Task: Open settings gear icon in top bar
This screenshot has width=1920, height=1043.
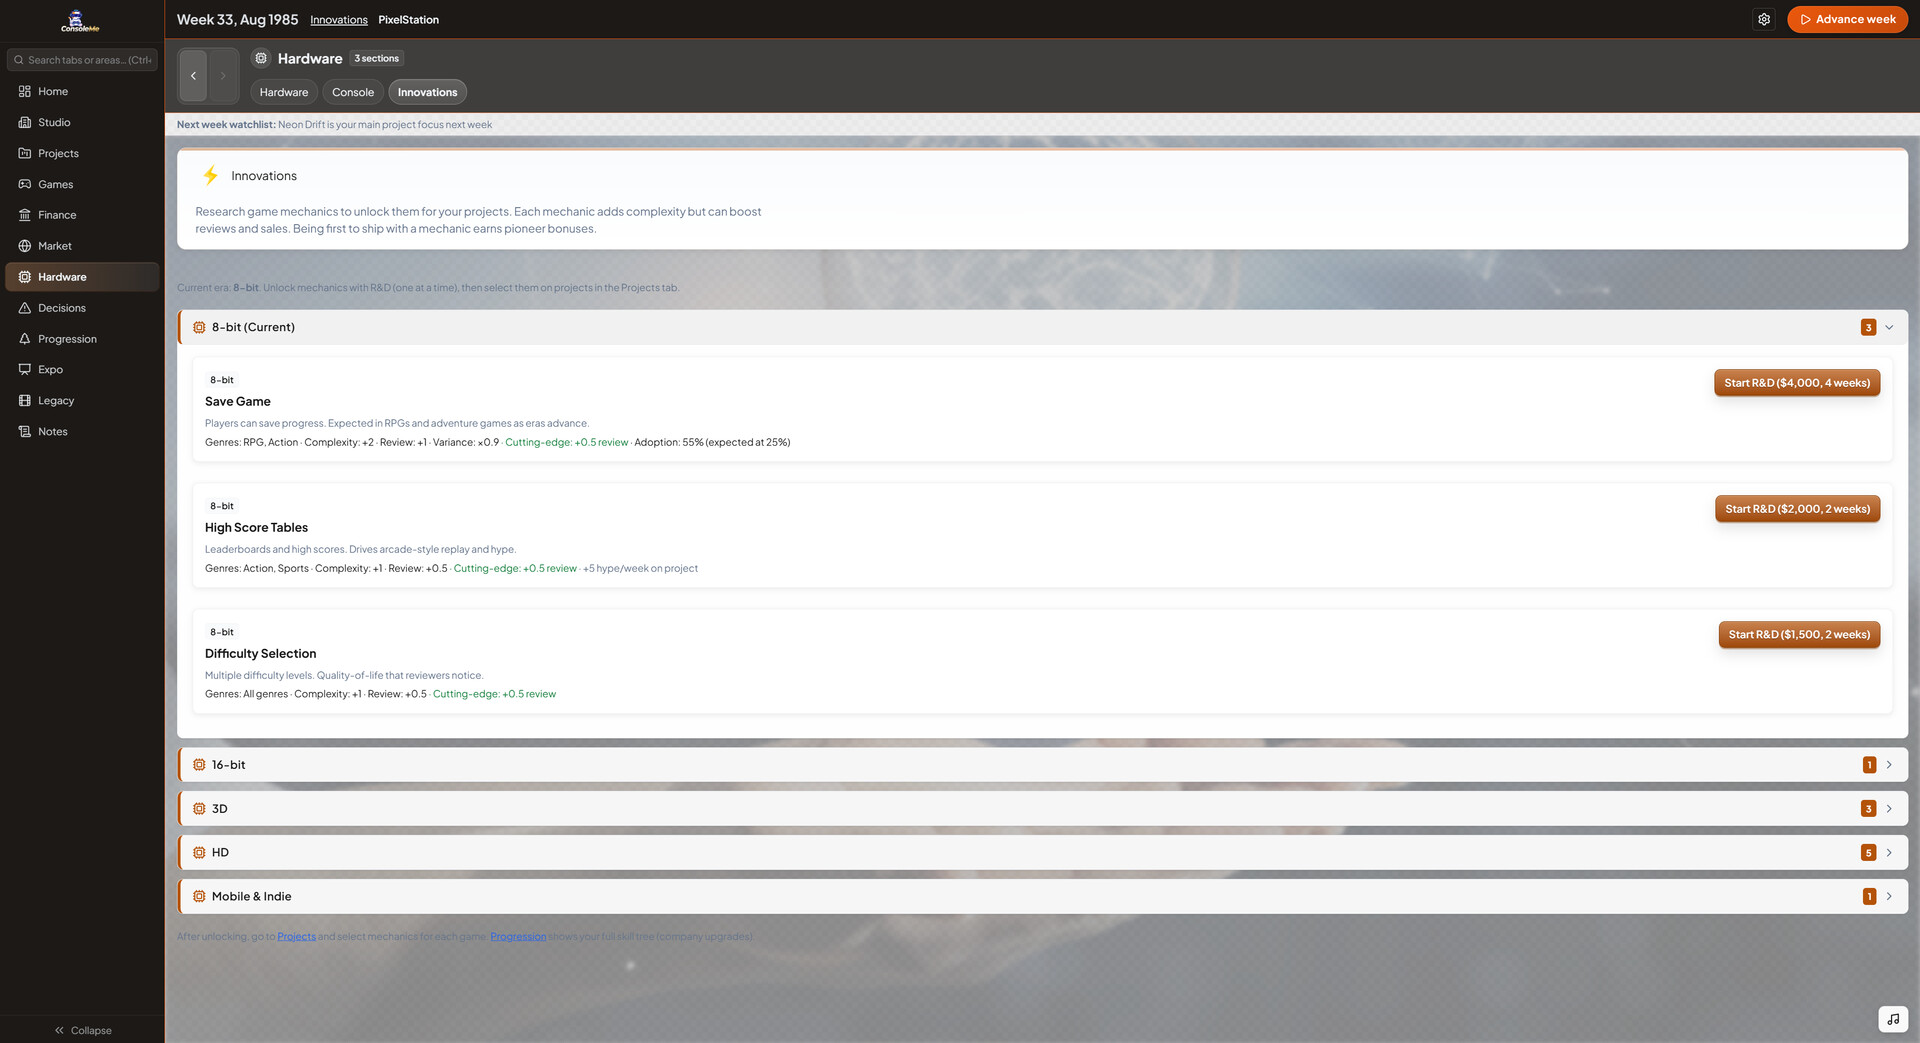Action: pos(1764,19)
